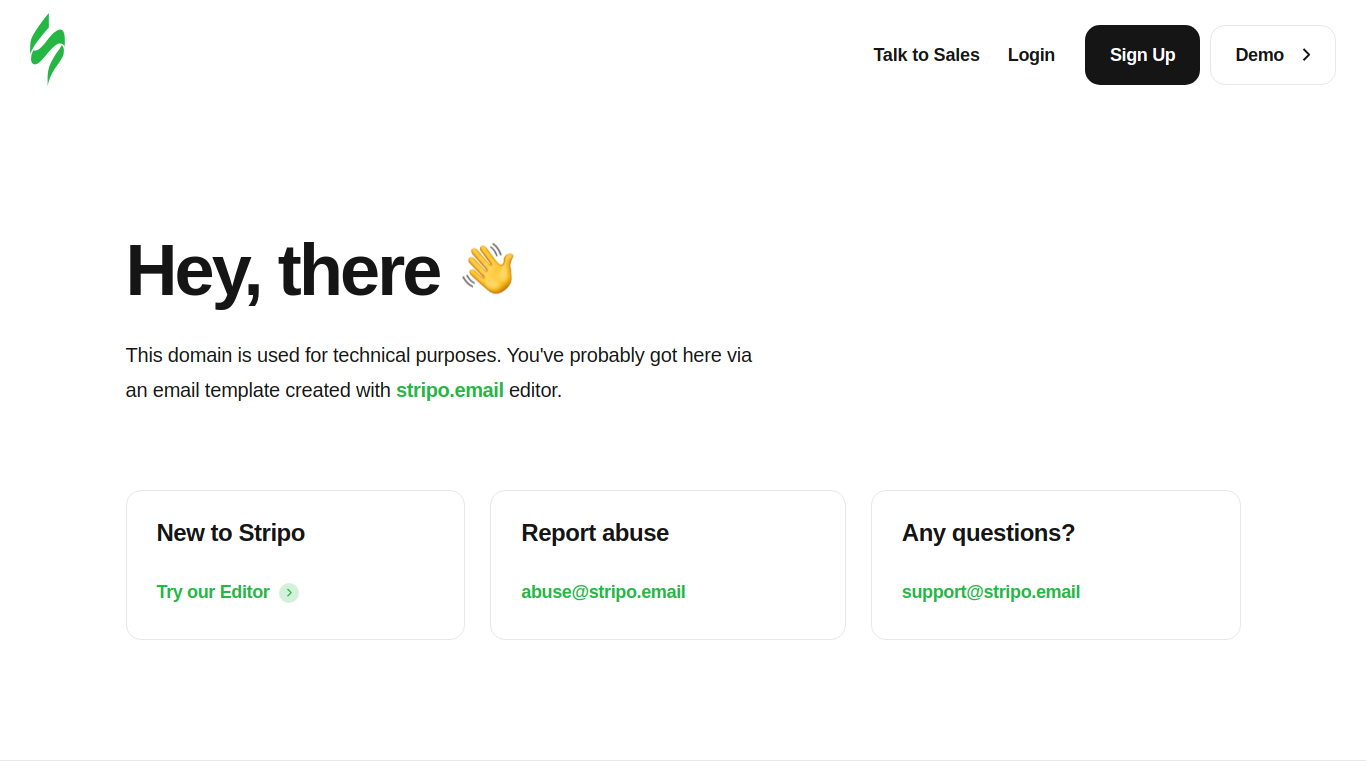Click the waving hand emoji
Image resolution: width=1366 pixels, height=768 pixels.
(x=488, y=269)
